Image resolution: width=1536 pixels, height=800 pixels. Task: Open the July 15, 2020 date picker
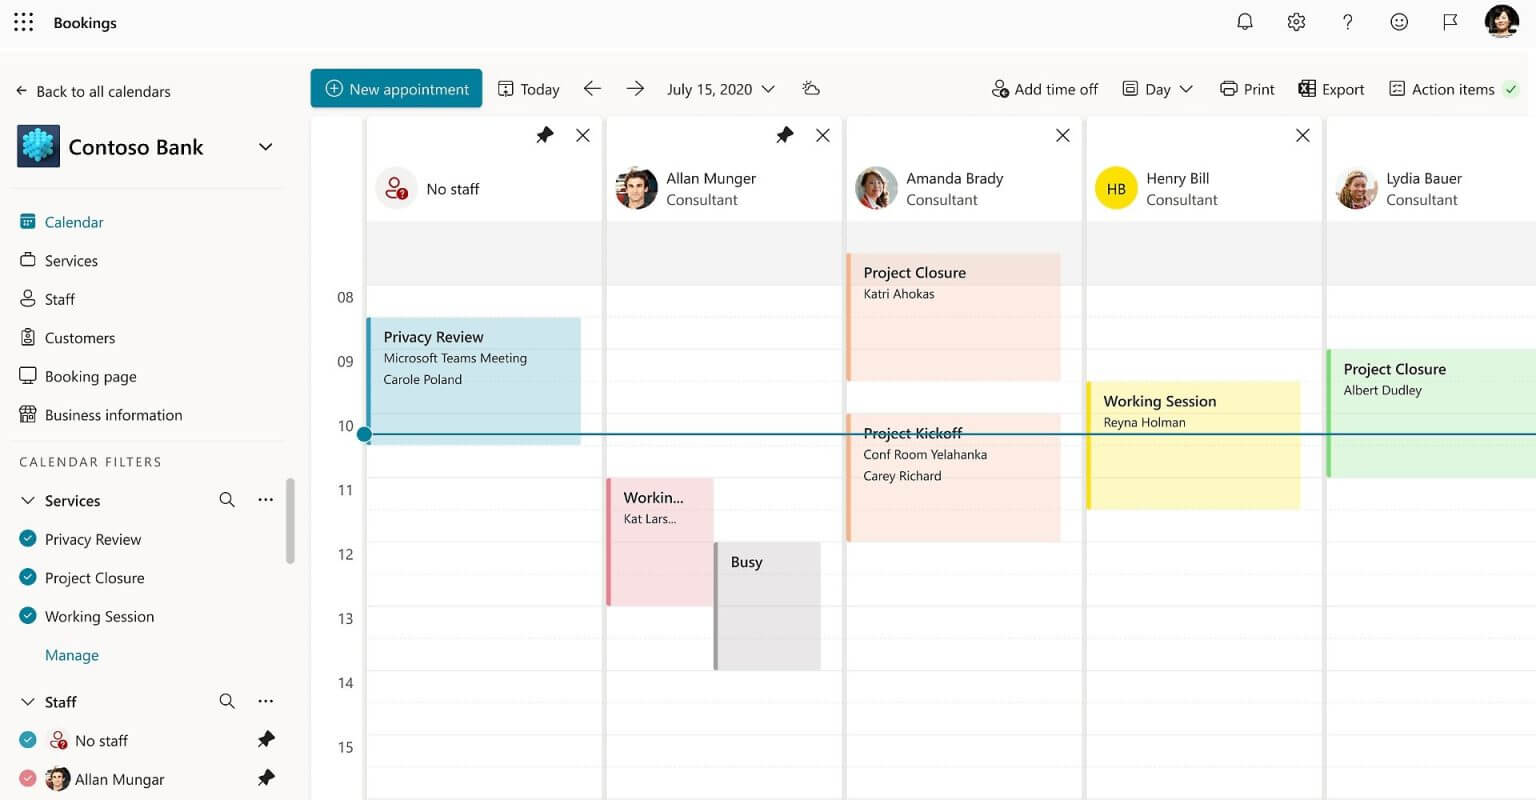(x=719, y=89)
